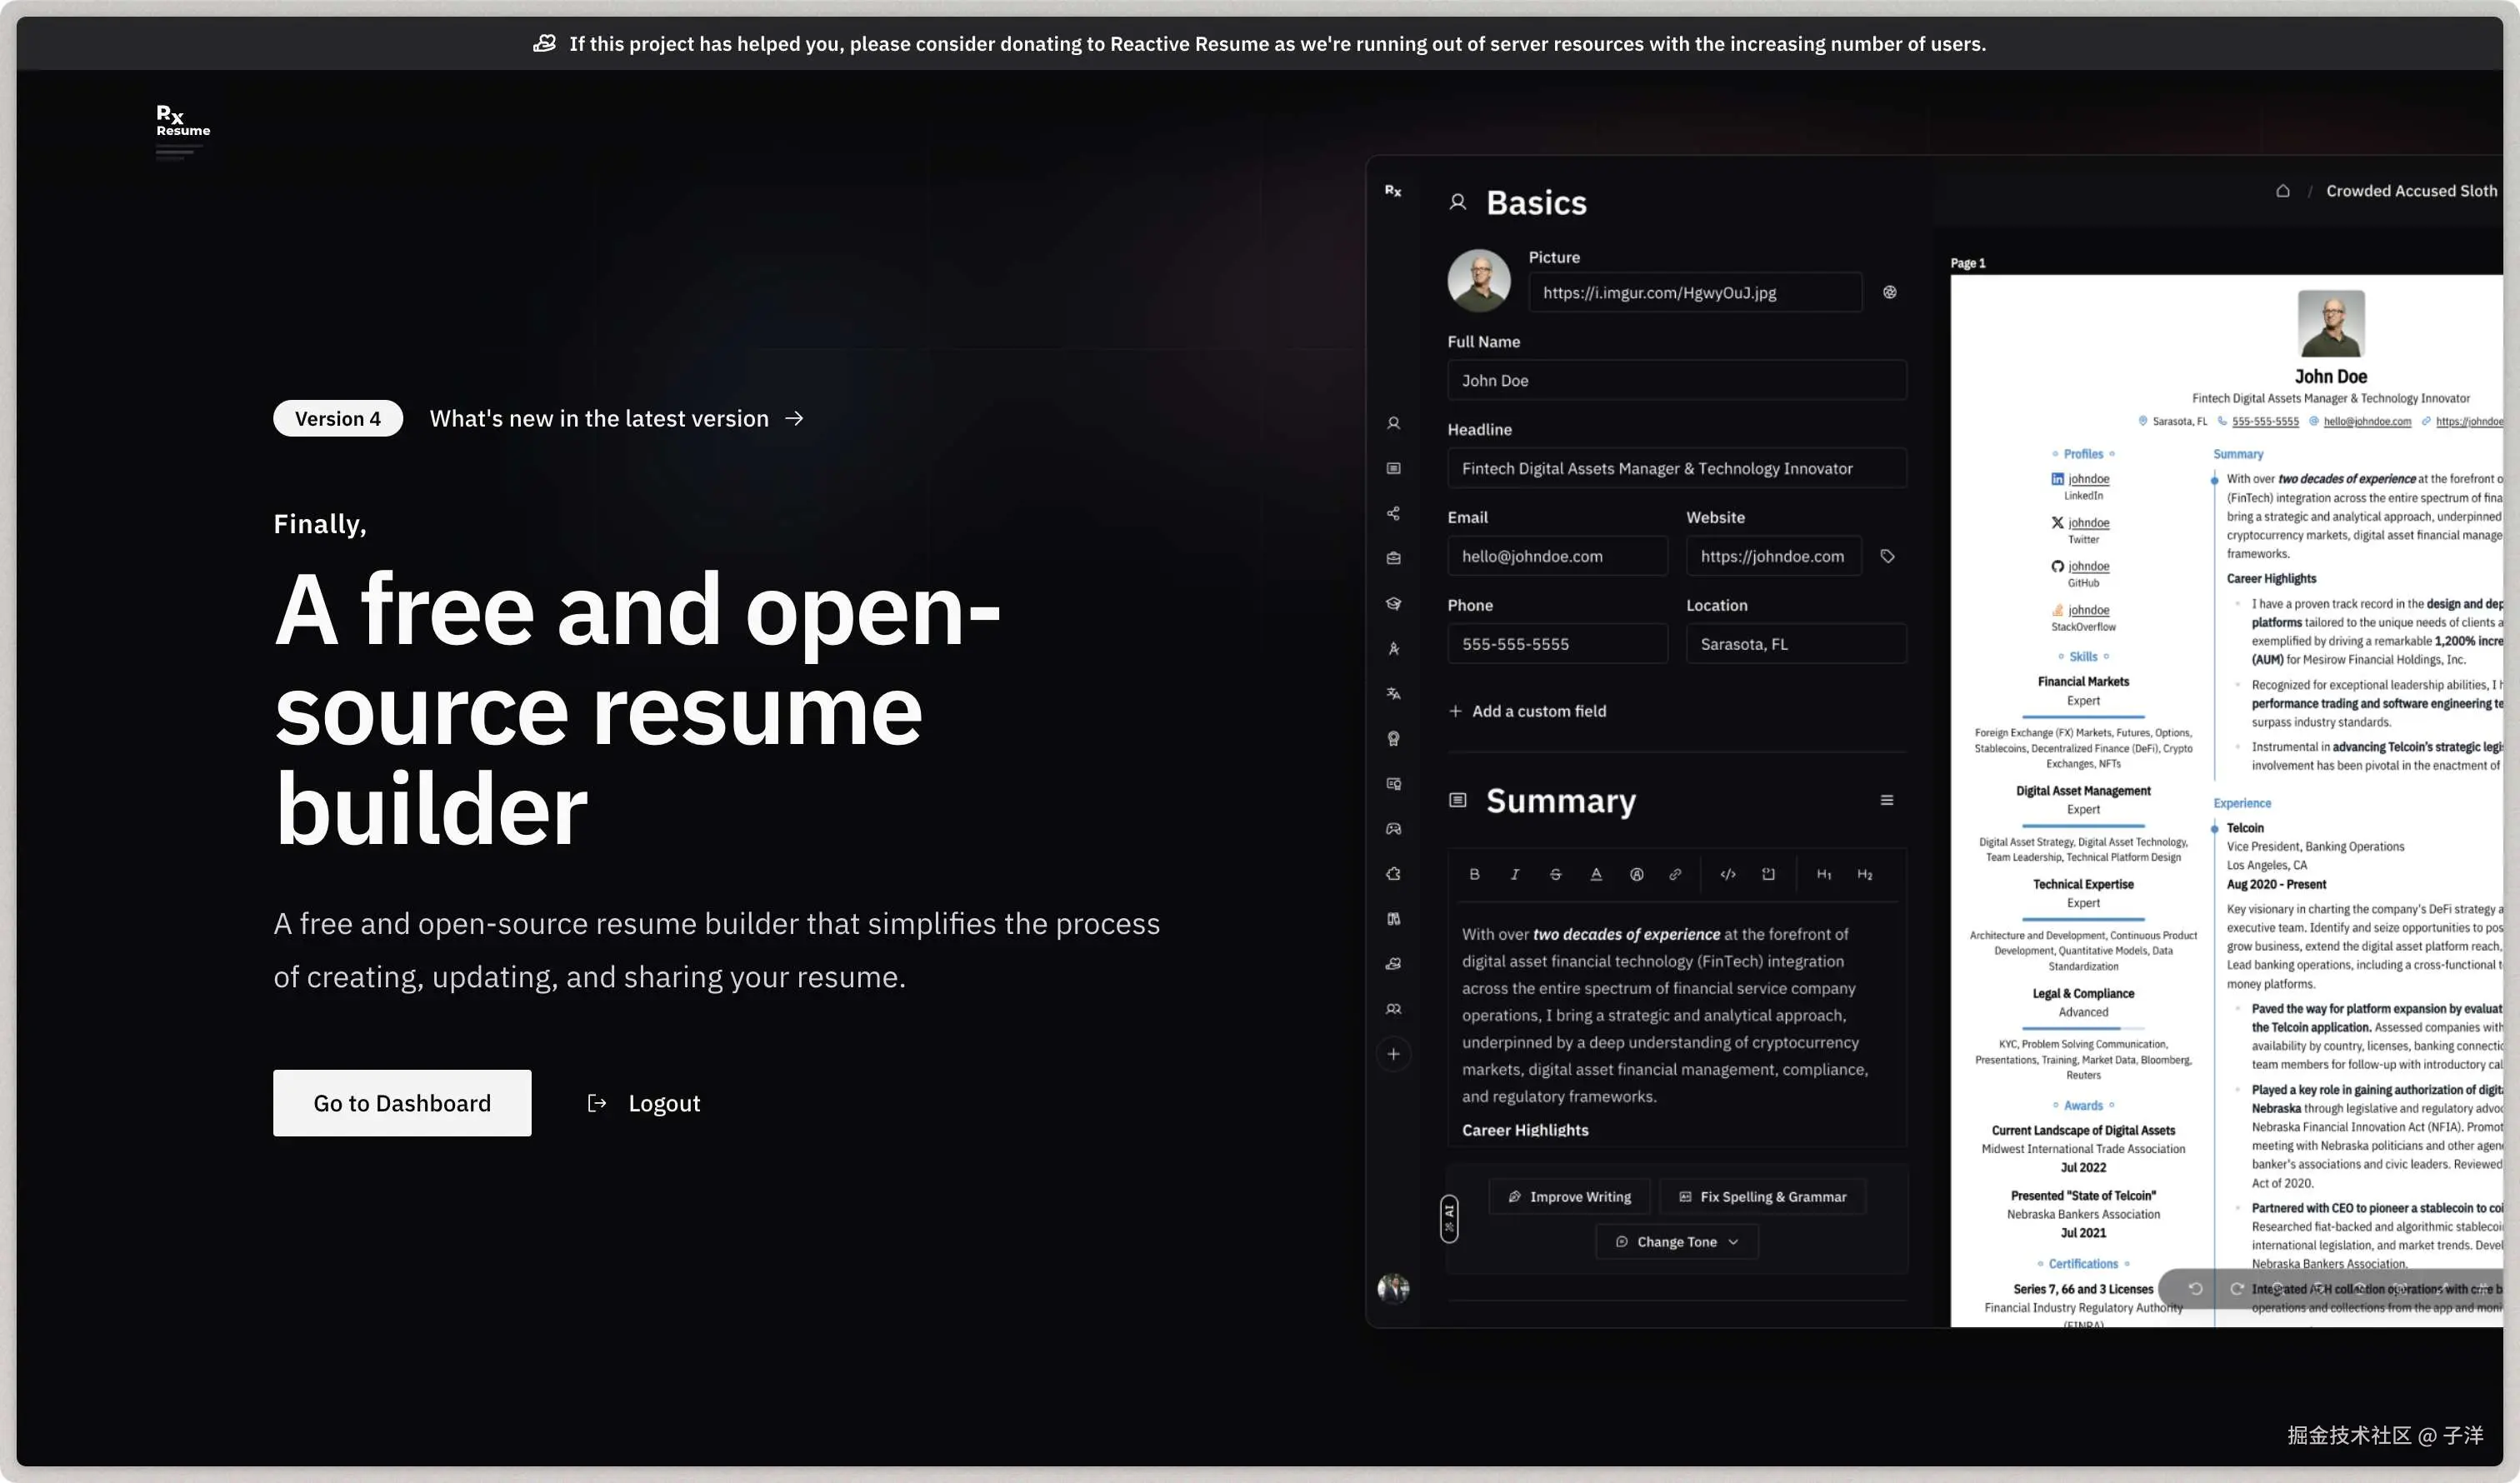Click tag icon next to Website
The height and width of the screenshot is (1483, 2520).
pyautogui.click(x=1887, y=556)
